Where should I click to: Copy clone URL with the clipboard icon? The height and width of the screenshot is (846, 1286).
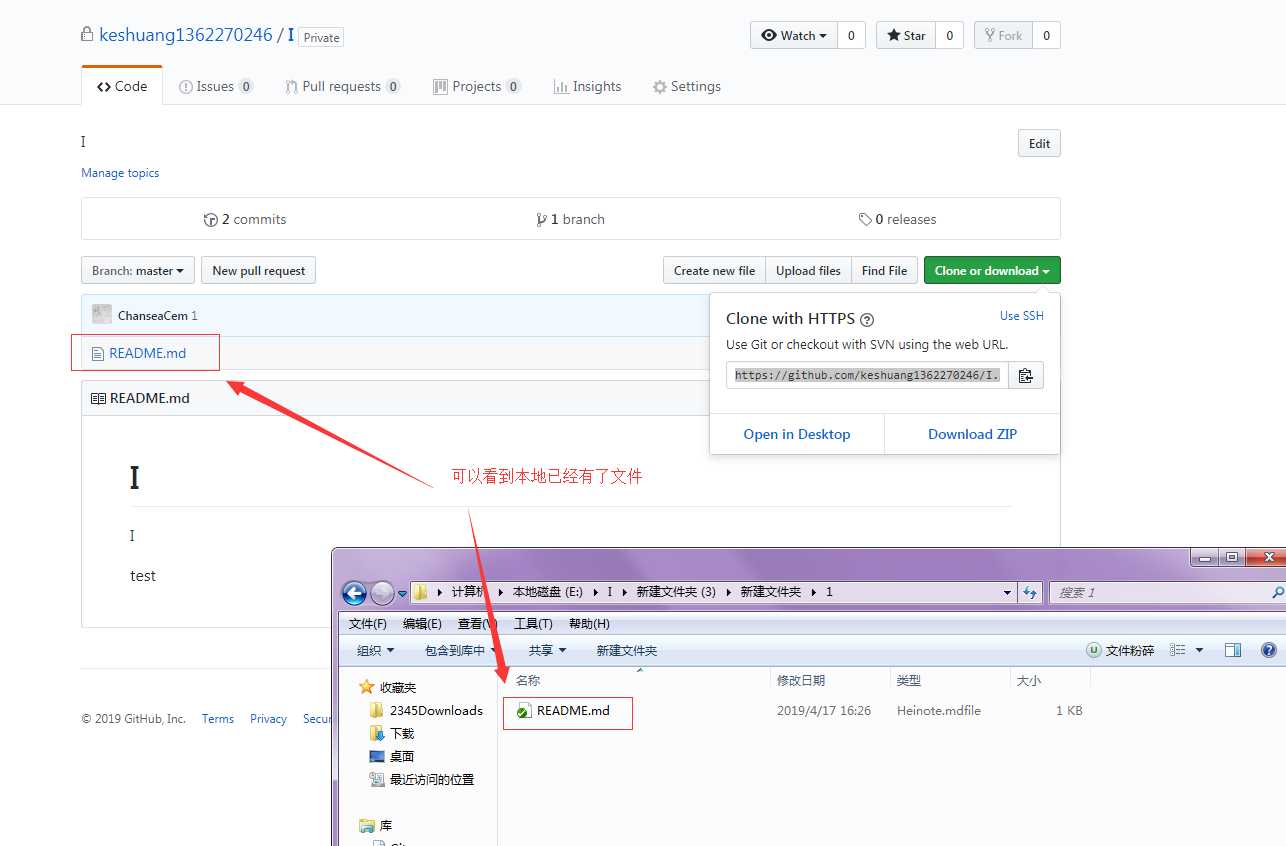point(1025,375)
